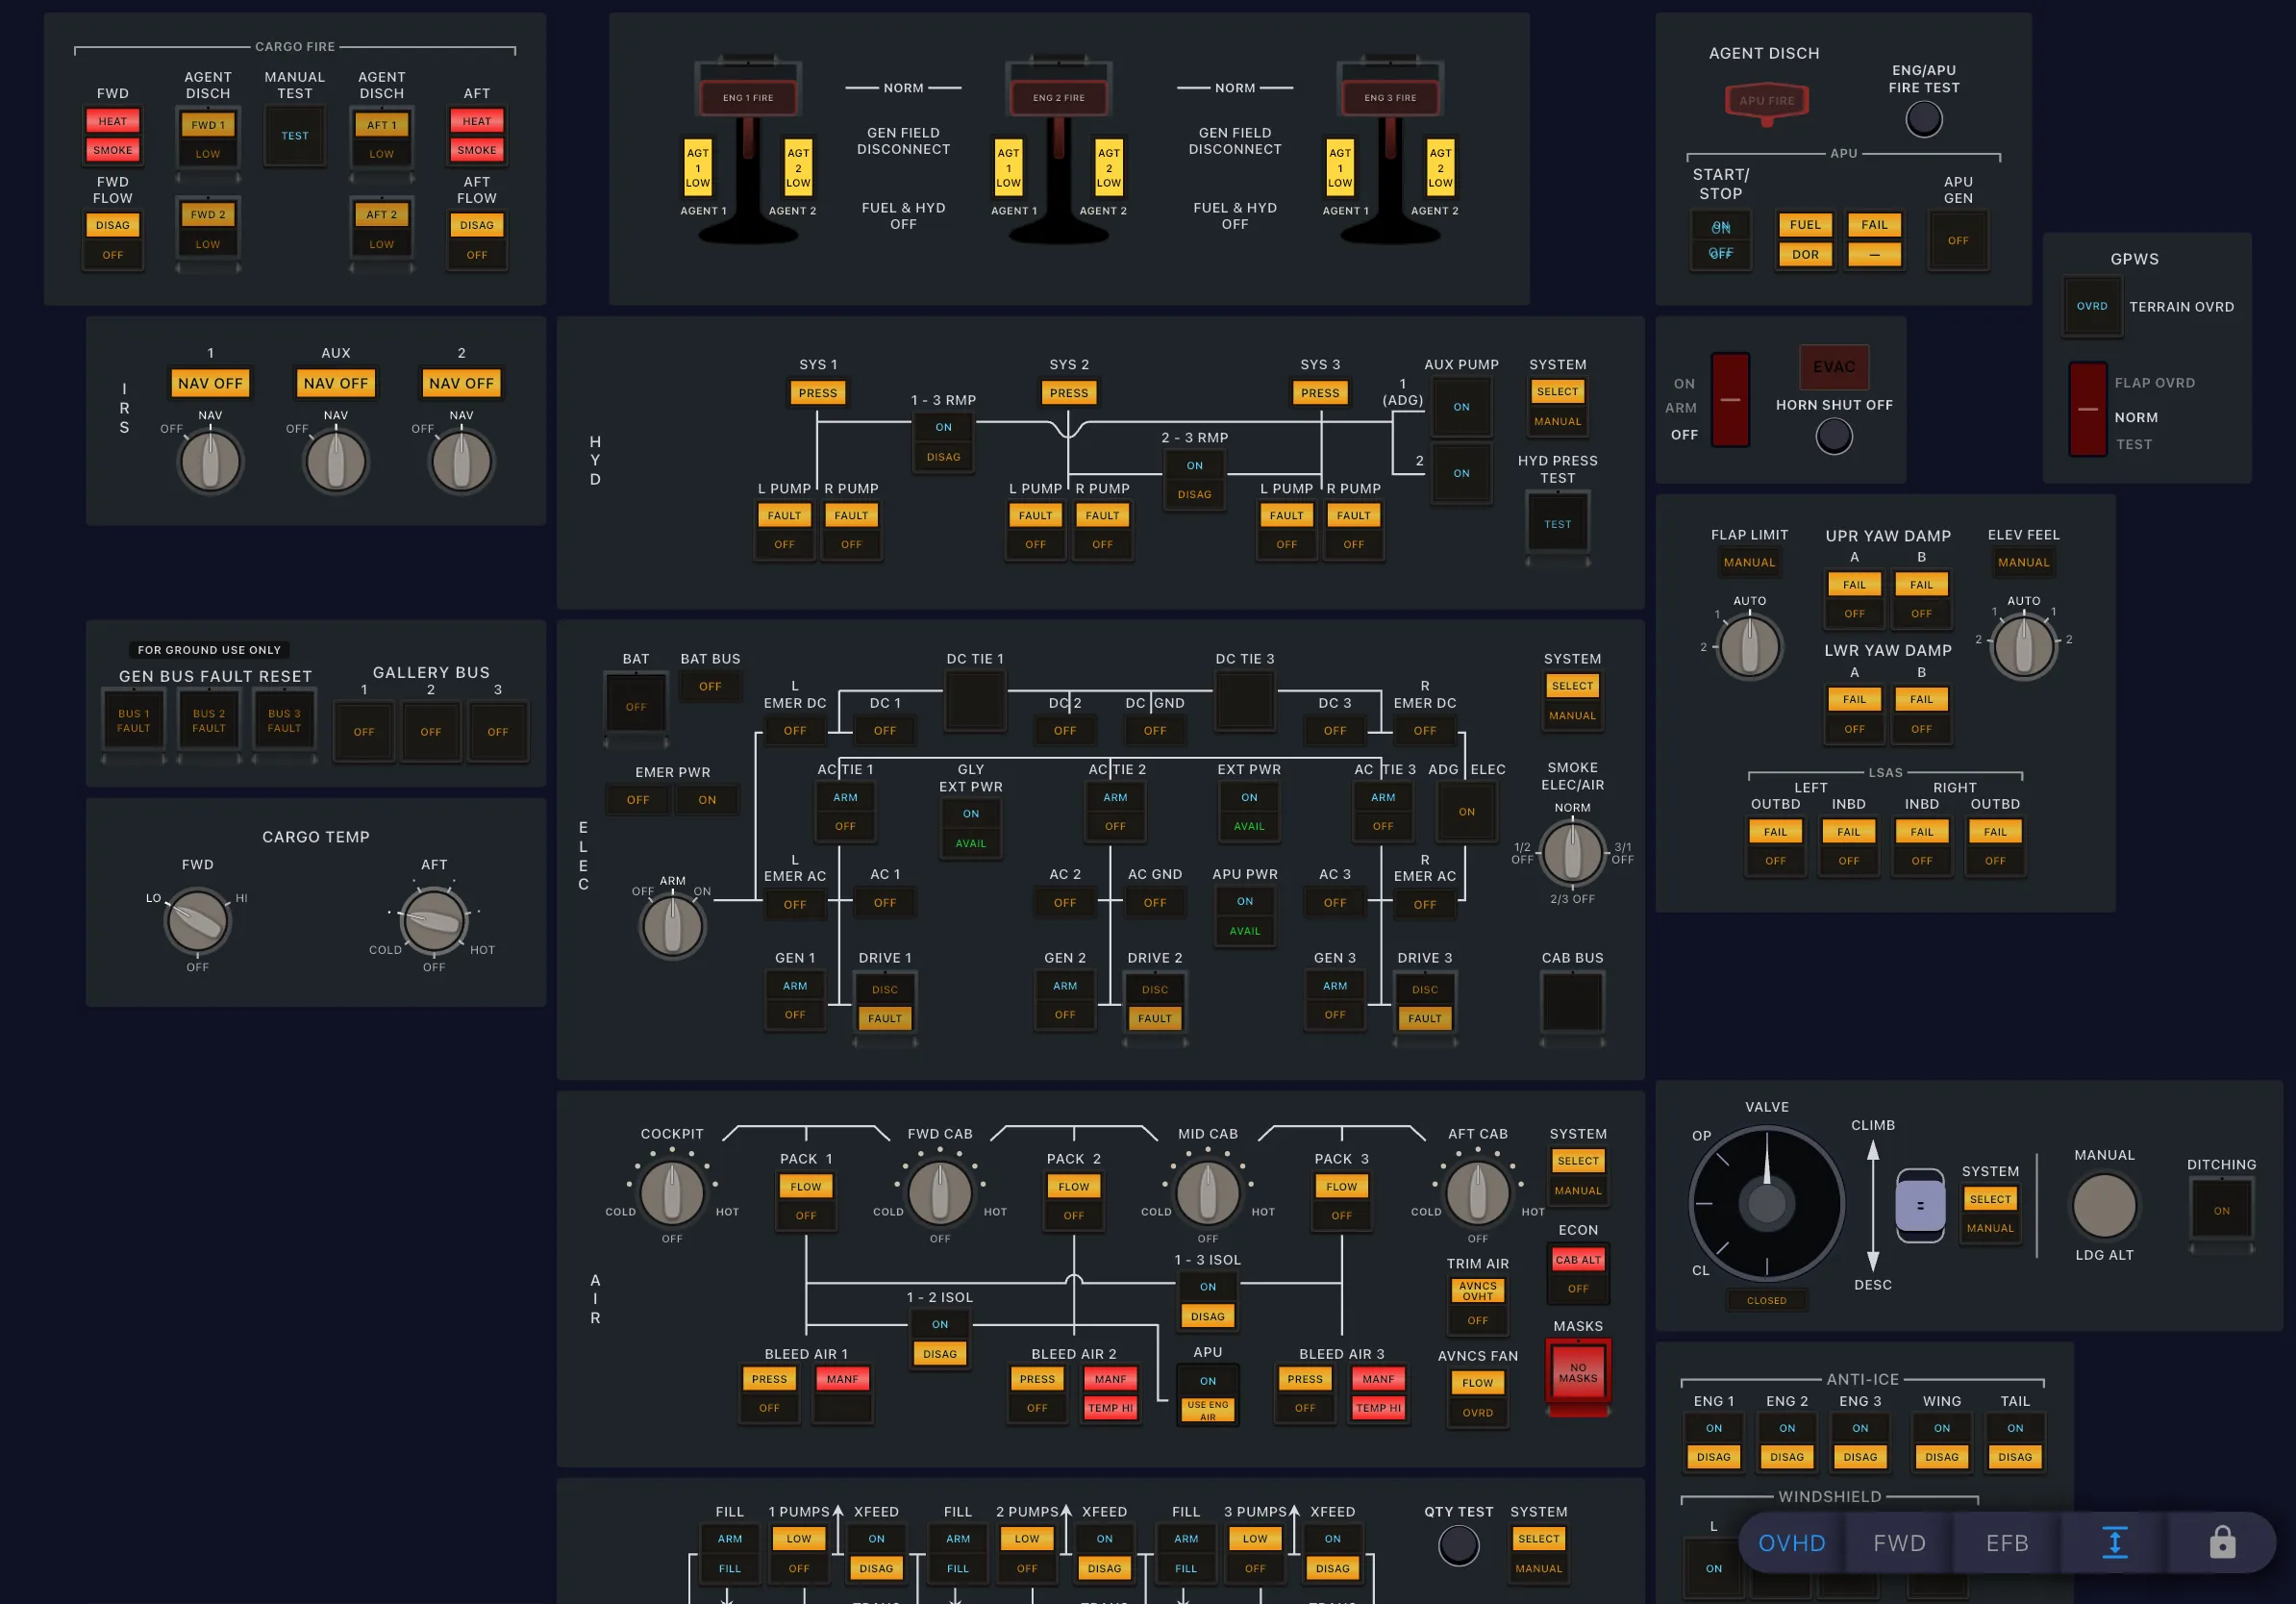This screenshot has height=1604, width=2296.
Task: Push the red NO MASKS guarded switch
Action: coord(1577,1374)
